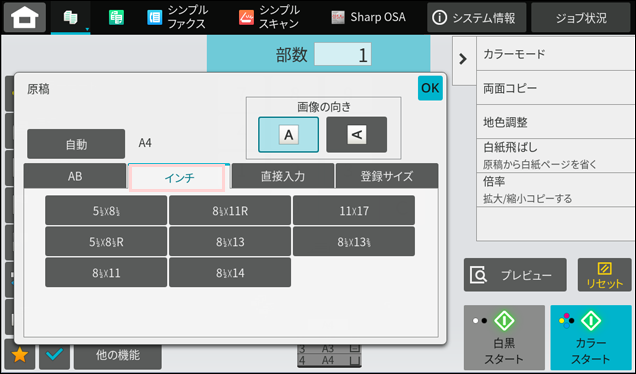636x374 pixels.
Task: Open the star favorites icon
Action: (x=19, y=355)
